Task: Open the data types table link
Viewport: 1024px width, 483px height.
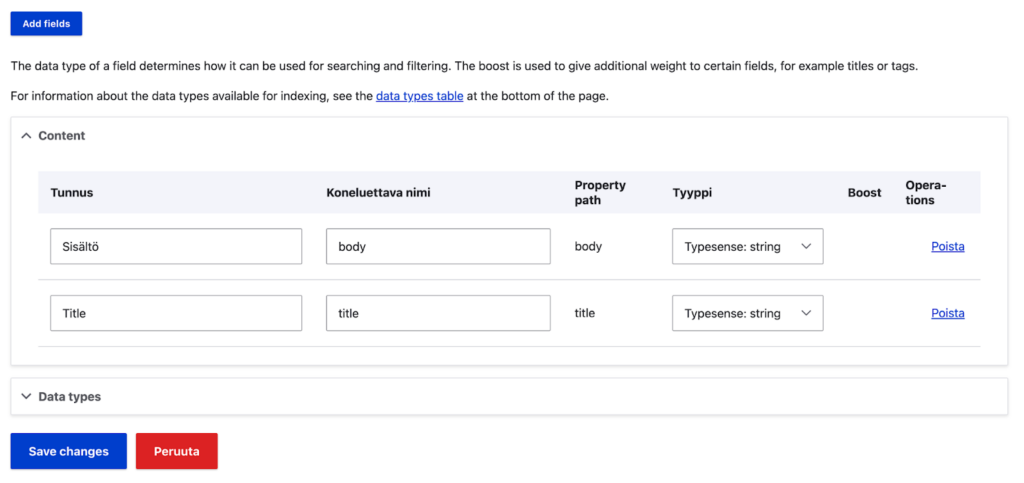Action: tap(419, 97)
